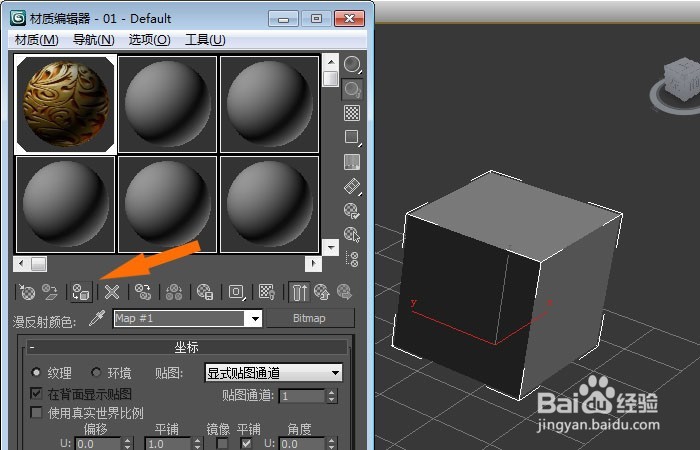700x450 pixels.
Task: Click the 贴图通道 value field
Action: coord(302,396)
